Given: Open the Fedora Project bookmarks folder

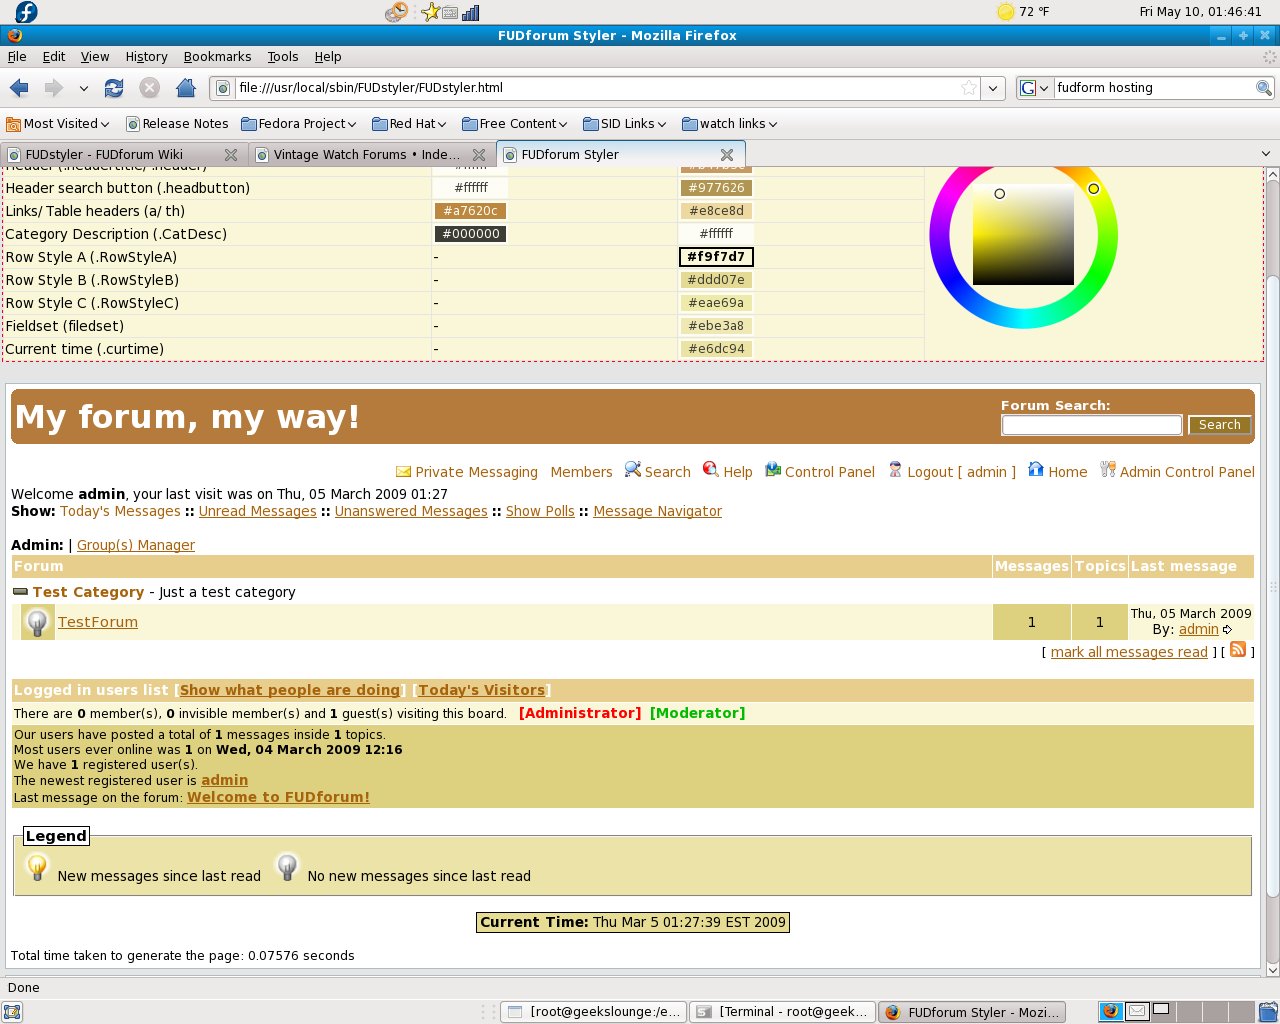Looking at the screenshot, I should (x=298, y=124).
